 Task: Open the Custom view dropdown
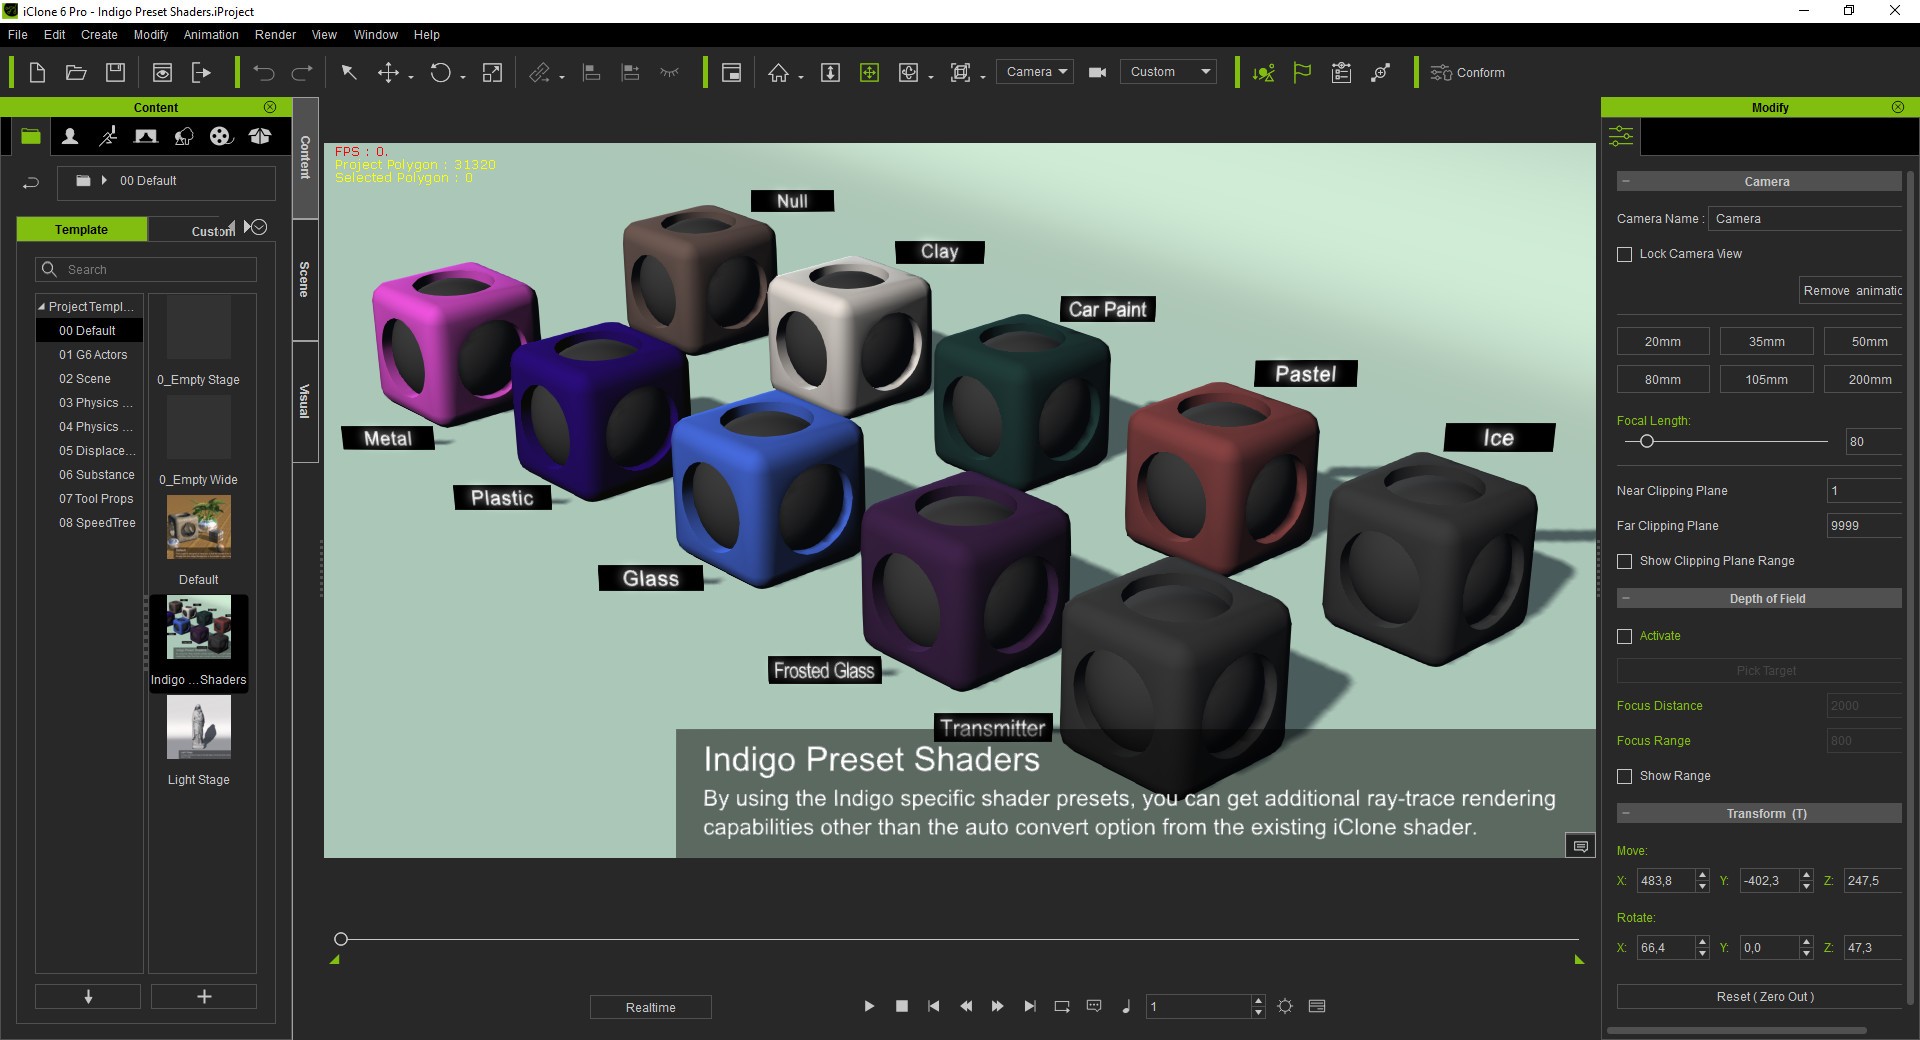pos(1168,72)
